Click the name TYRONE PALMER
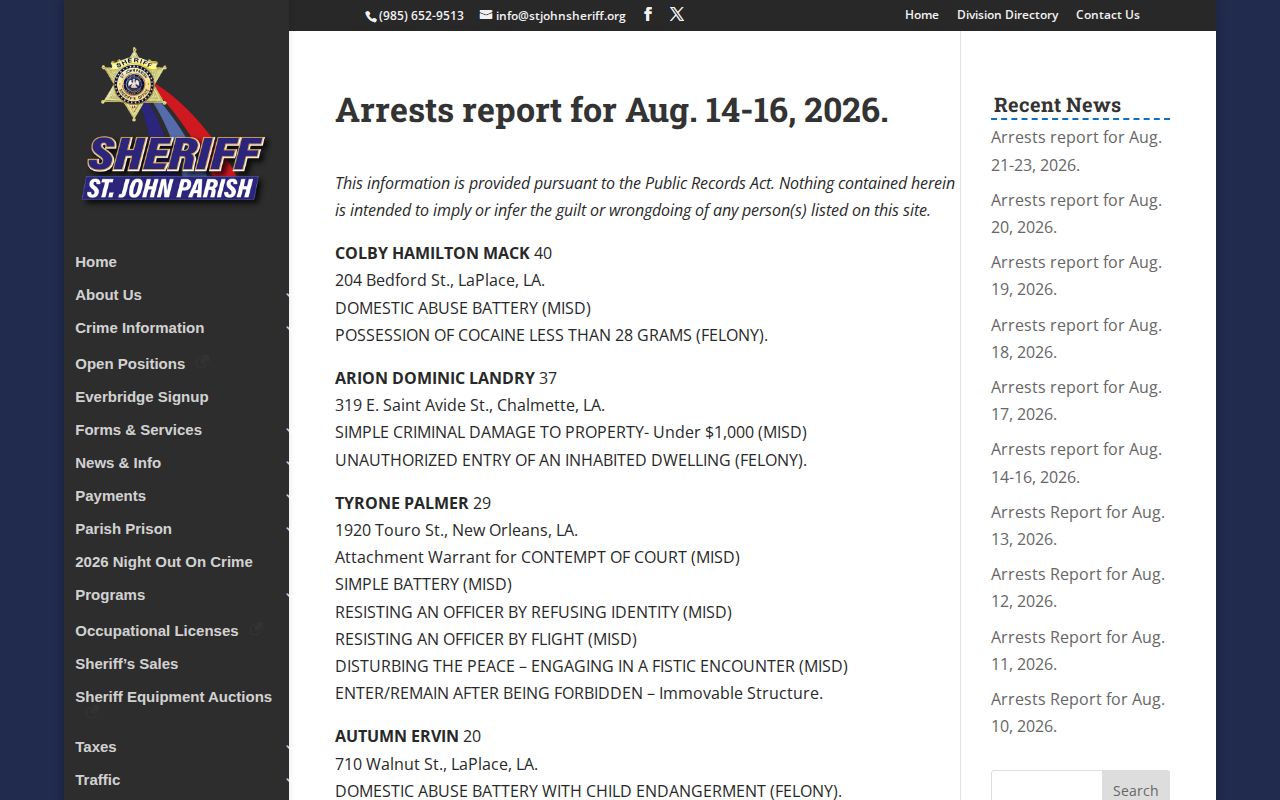 point(402,503)
